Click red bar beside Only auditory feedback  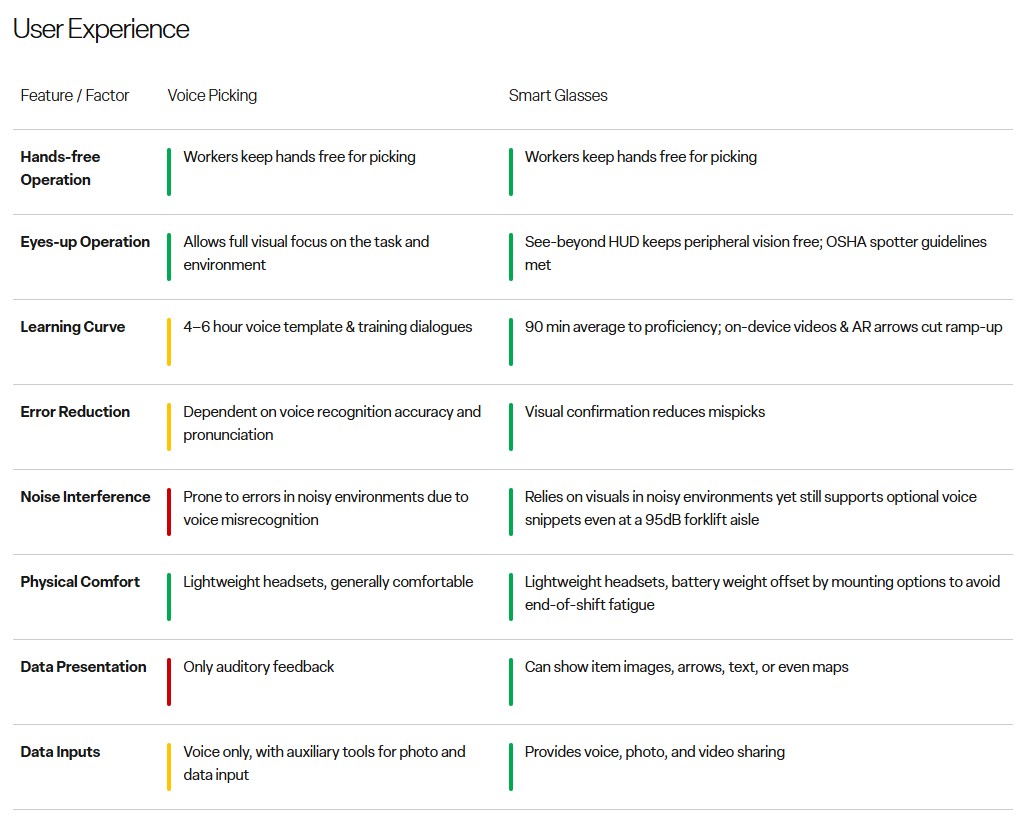[169, 682]
